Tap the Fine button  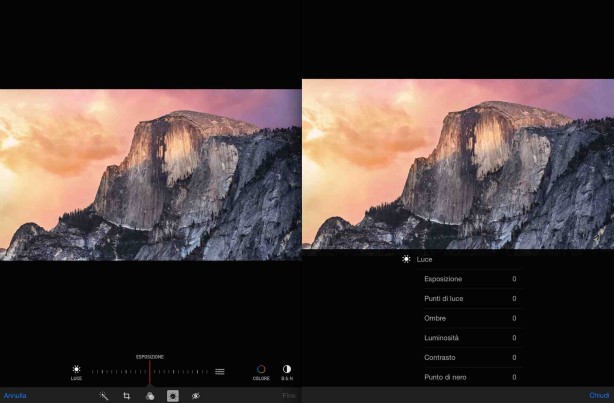(289, 396)
